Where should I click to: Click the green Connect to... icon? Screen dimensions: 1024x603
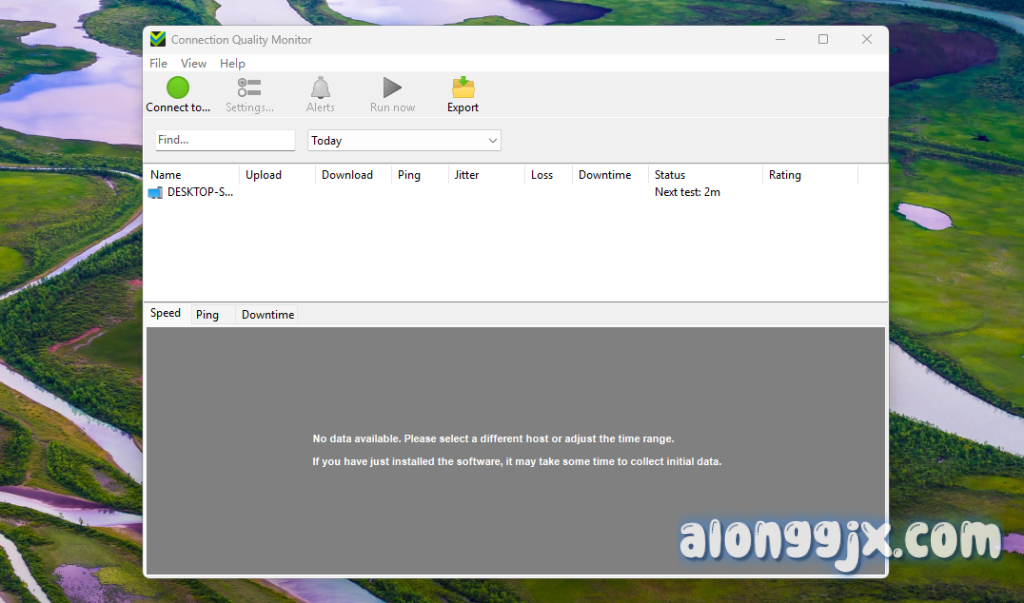[178, 88]
